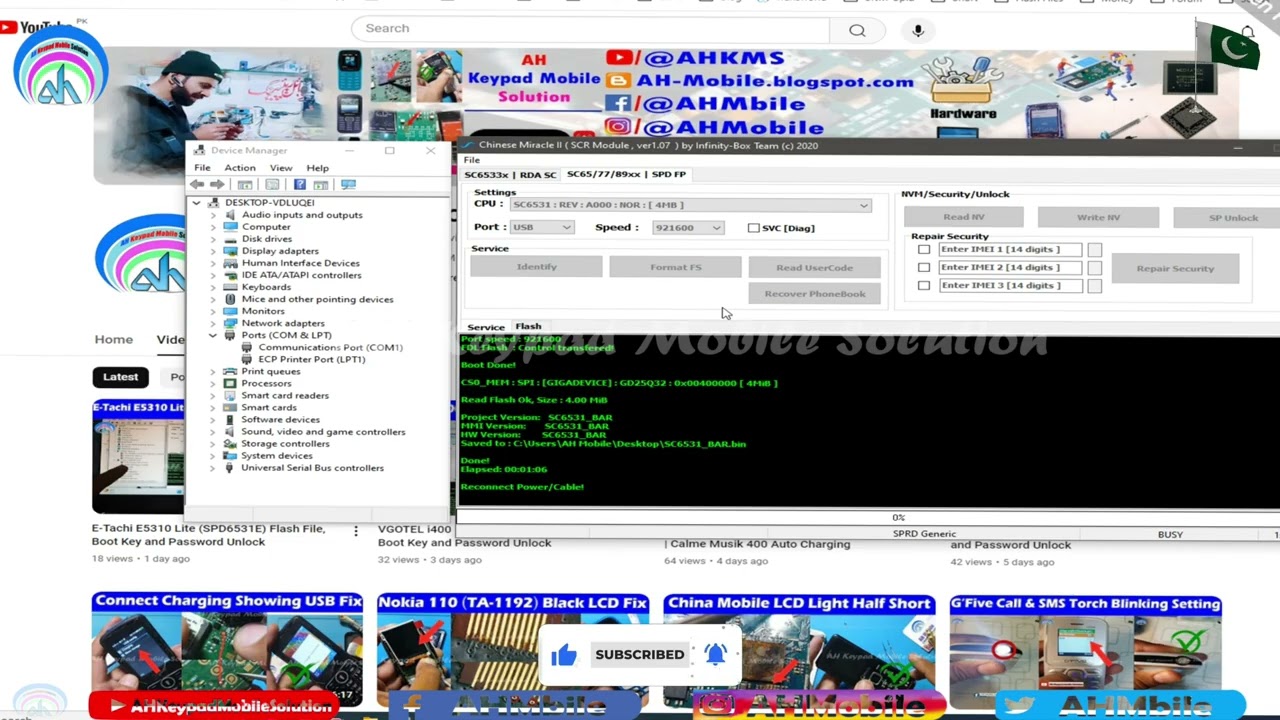Image resolution: width=1280 pixels, height=720 pixels.
Task: Switch to the Flash tab
Action: [528, 326]
